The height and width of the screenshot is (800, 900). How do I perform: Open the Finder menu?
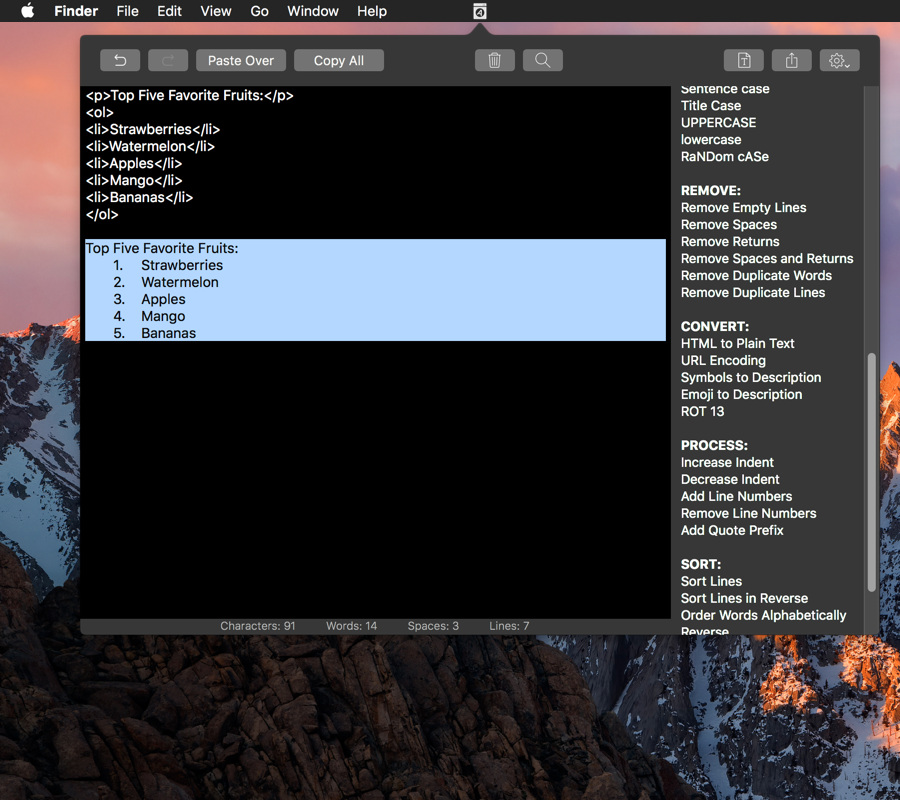tap(76, 11)
